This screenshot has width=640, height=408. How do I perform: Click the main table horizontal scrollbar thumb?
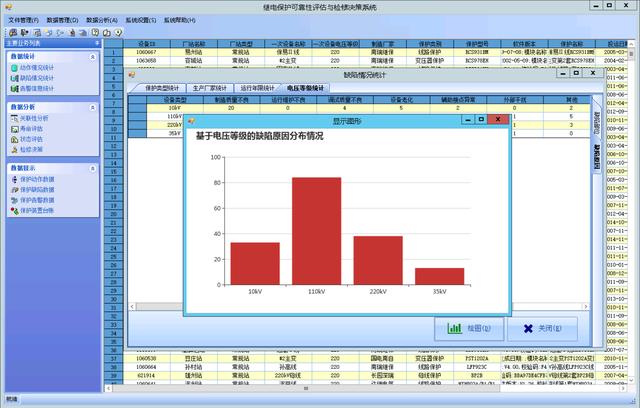306,389
